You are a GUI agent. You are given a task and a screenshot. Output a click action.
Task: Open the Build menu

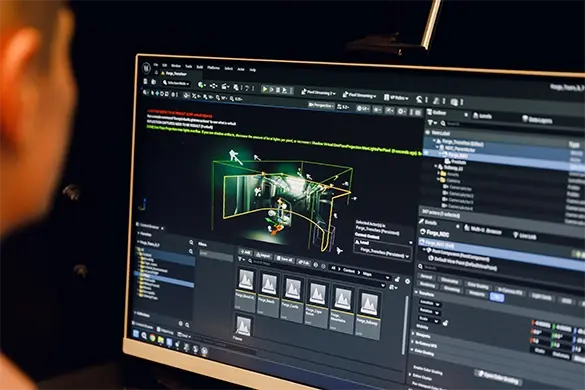[200, 67]
